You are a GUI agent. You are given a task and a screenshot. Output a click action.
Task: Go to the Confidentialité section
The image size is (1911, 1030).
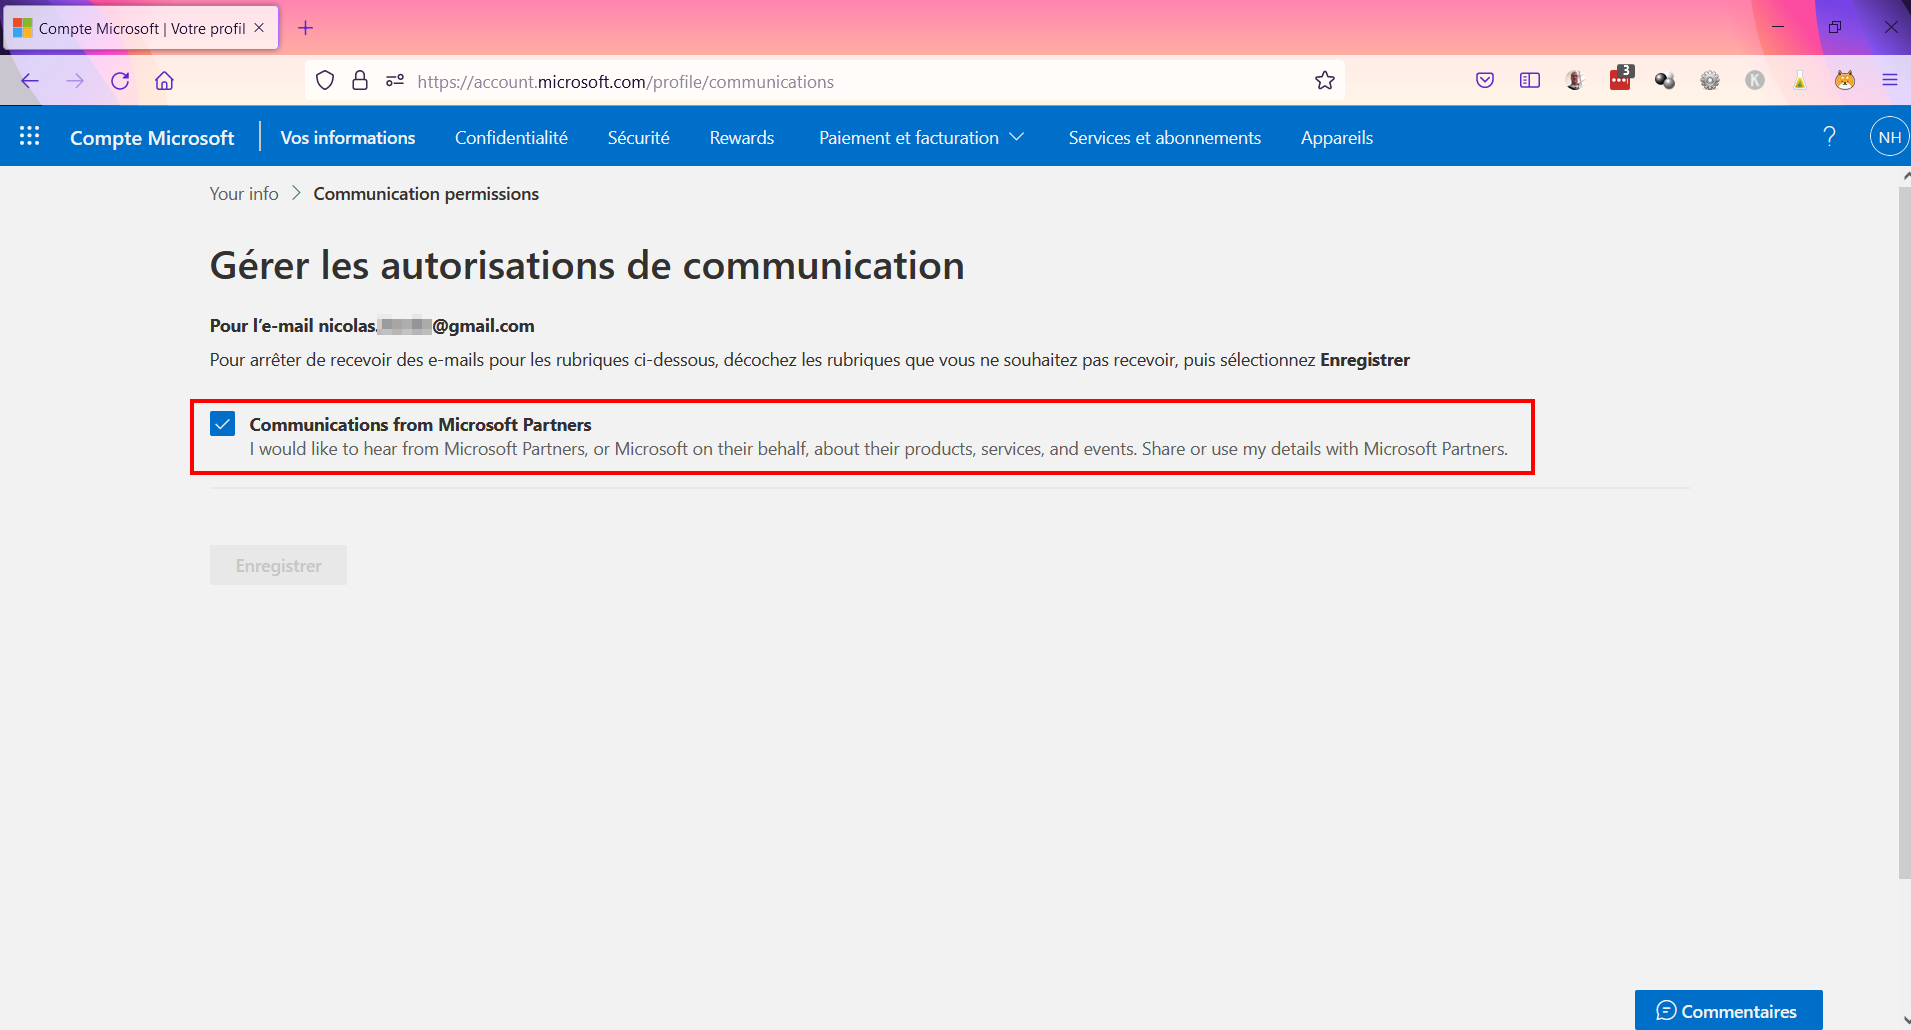(x=511, y=138)
